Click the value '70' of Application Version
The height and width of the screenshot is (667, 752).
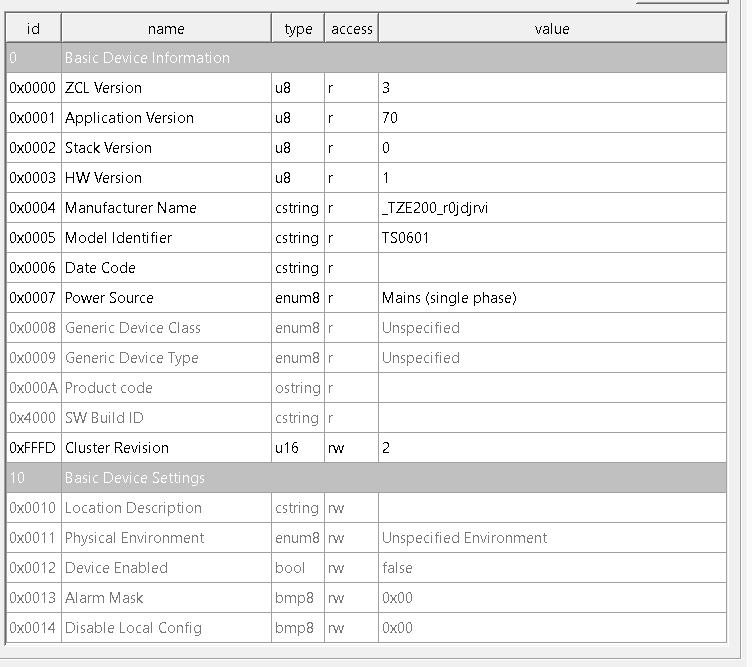(390, 118)
